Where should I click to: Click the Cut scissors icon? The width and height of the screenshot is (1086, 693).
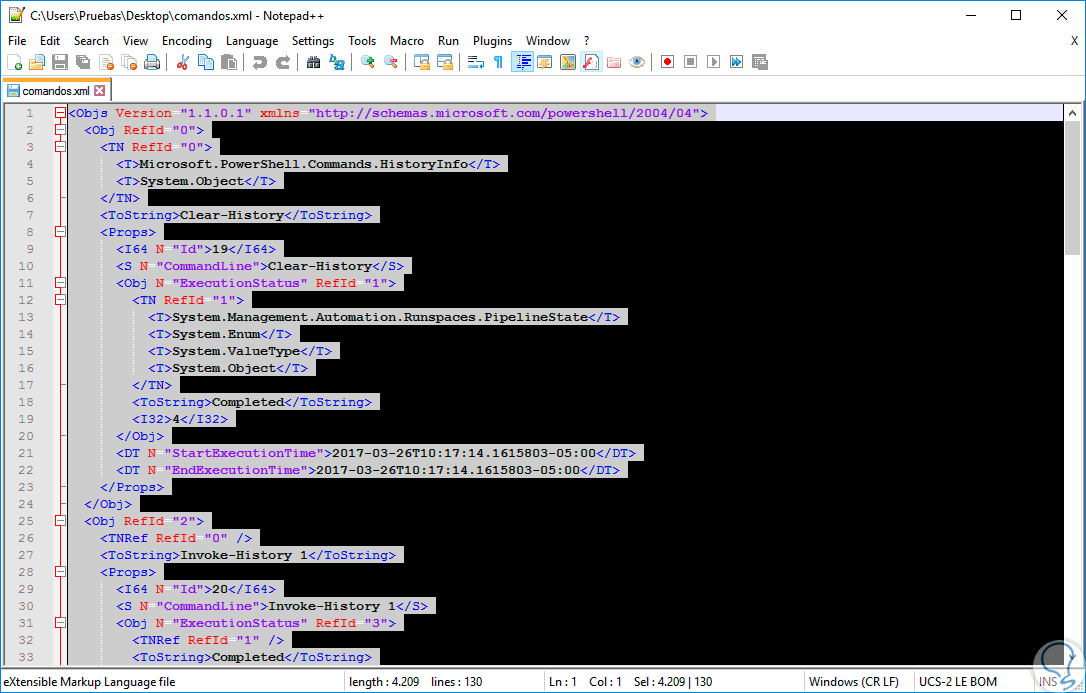coord(182,62)
